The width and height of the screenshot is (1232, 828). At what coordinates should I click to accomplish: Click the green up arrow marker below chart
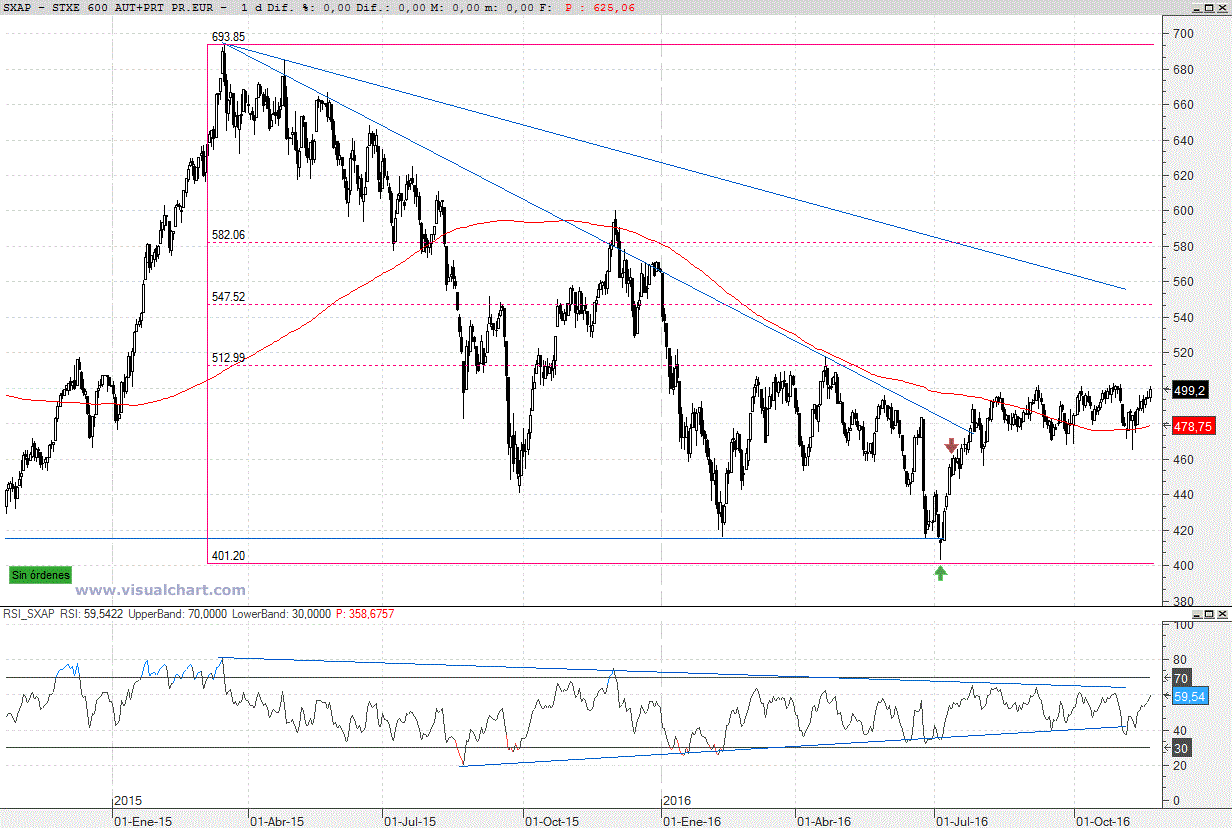pos(940,572)
